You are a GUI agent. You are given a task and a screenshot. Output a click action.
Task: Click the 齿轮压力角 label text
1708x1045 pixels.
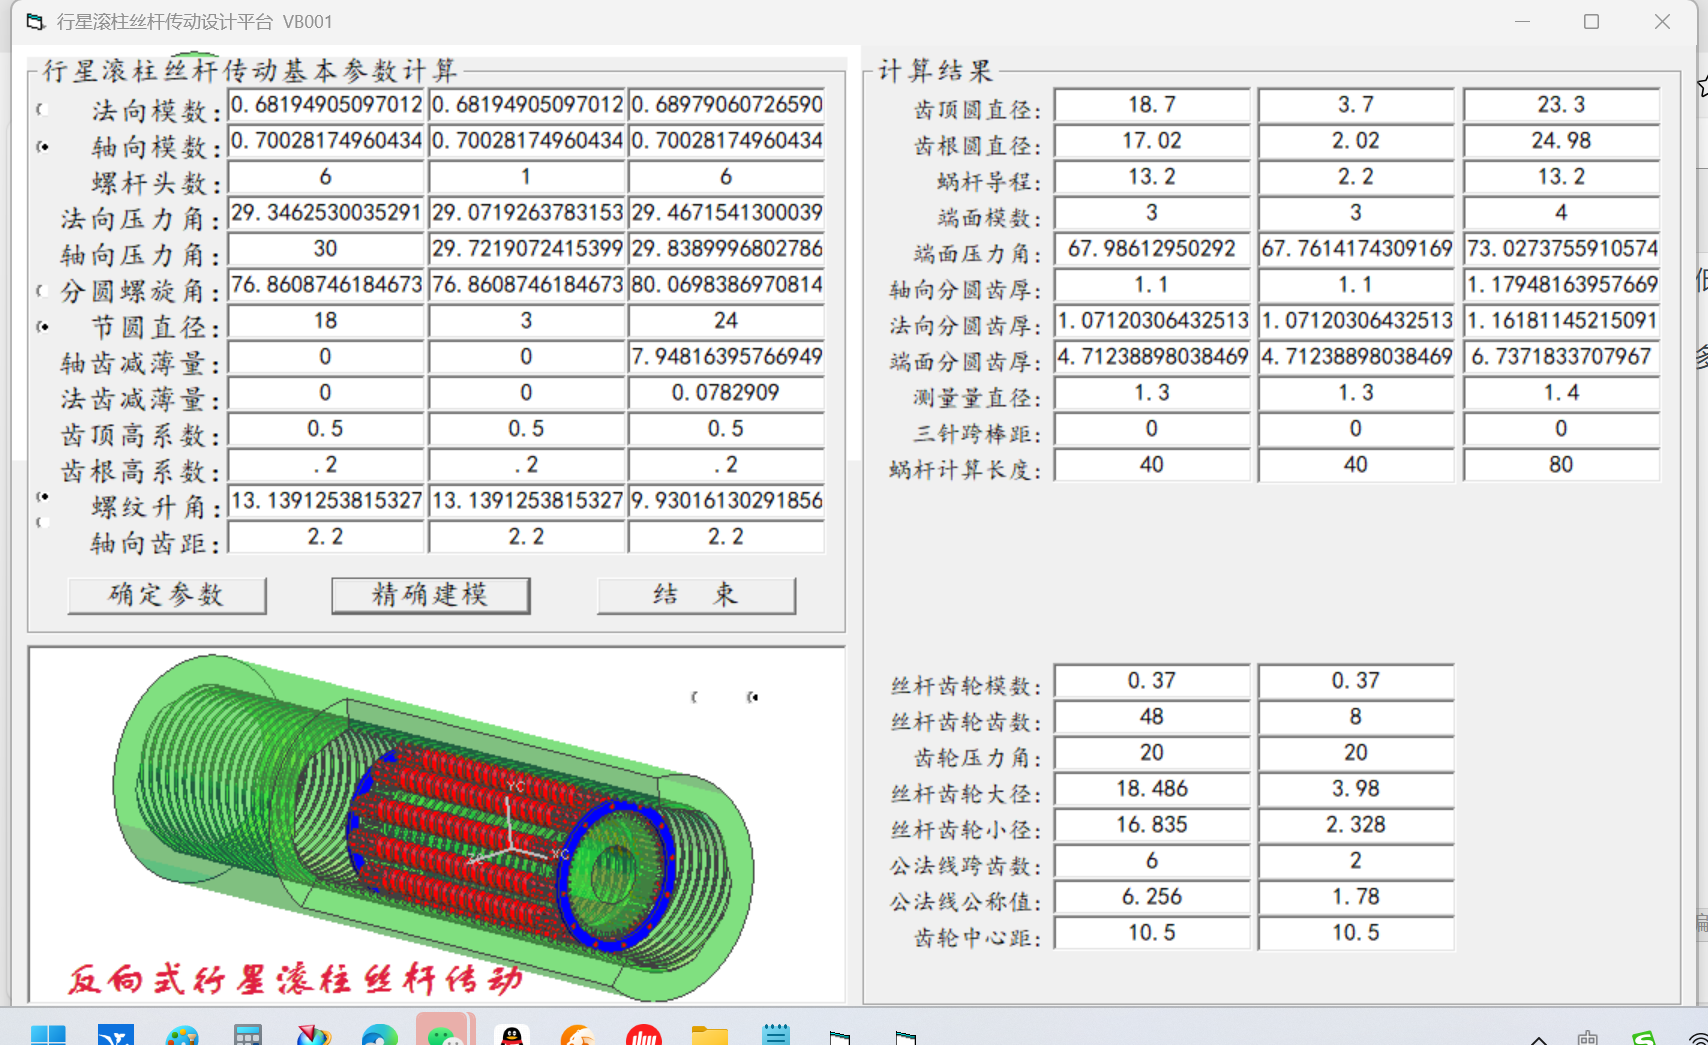[977, 757]
